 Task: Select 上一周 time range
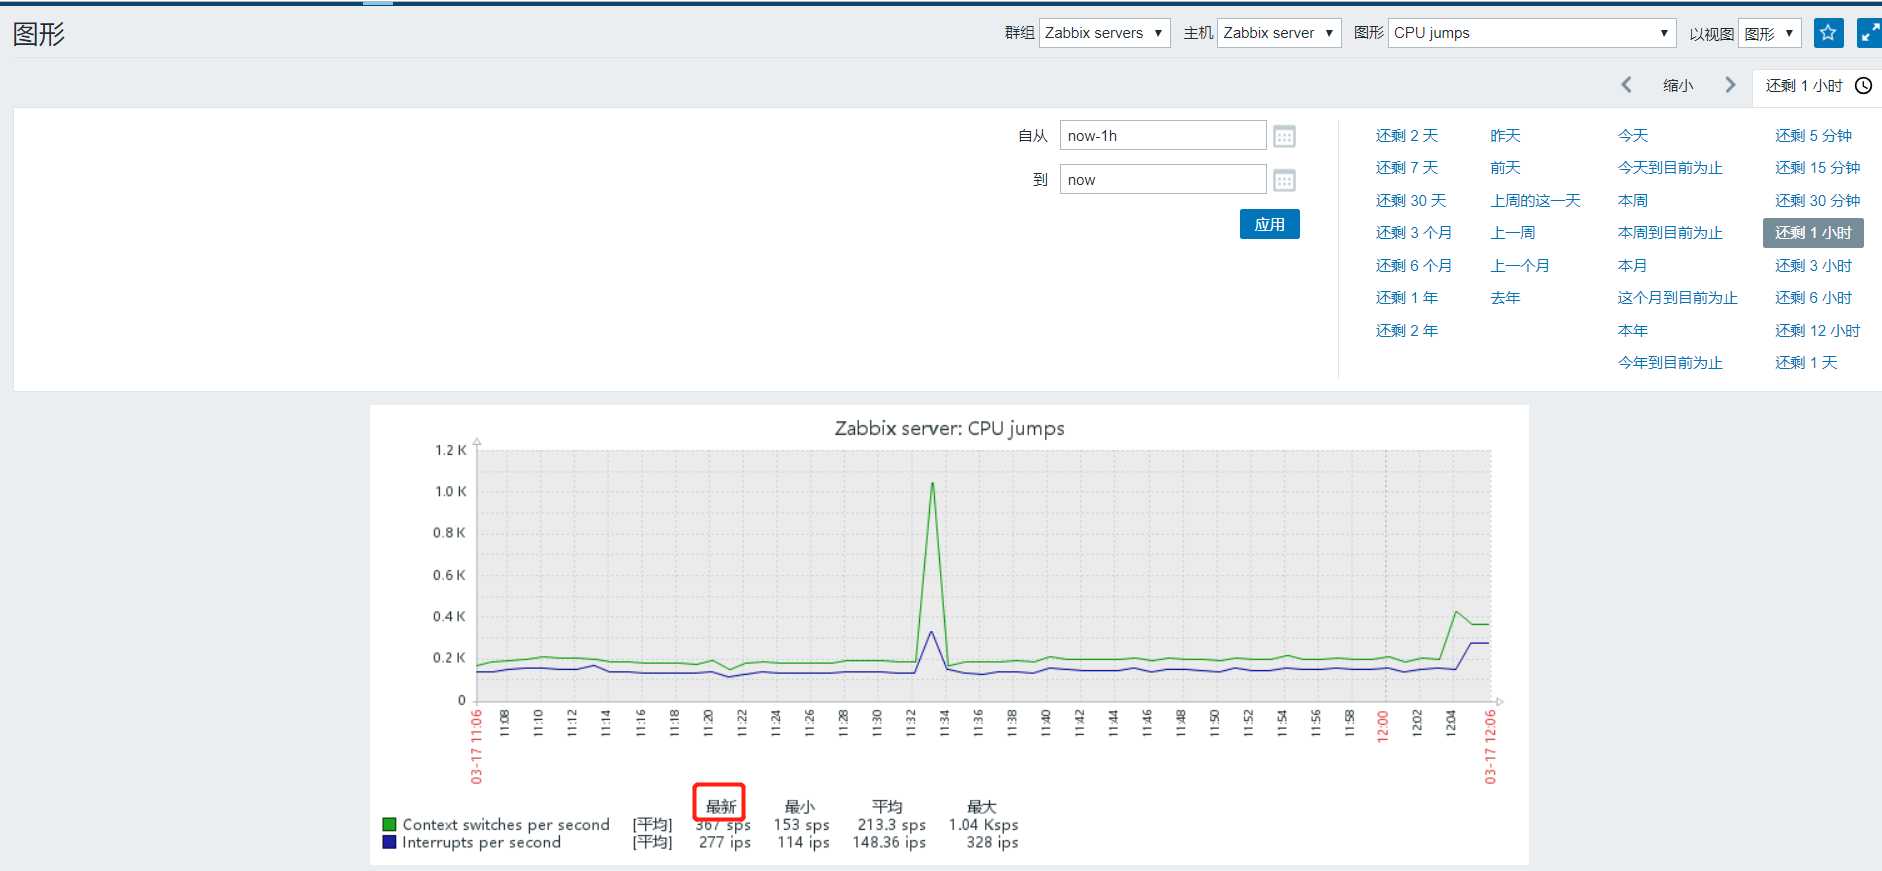click(1513, 233)
